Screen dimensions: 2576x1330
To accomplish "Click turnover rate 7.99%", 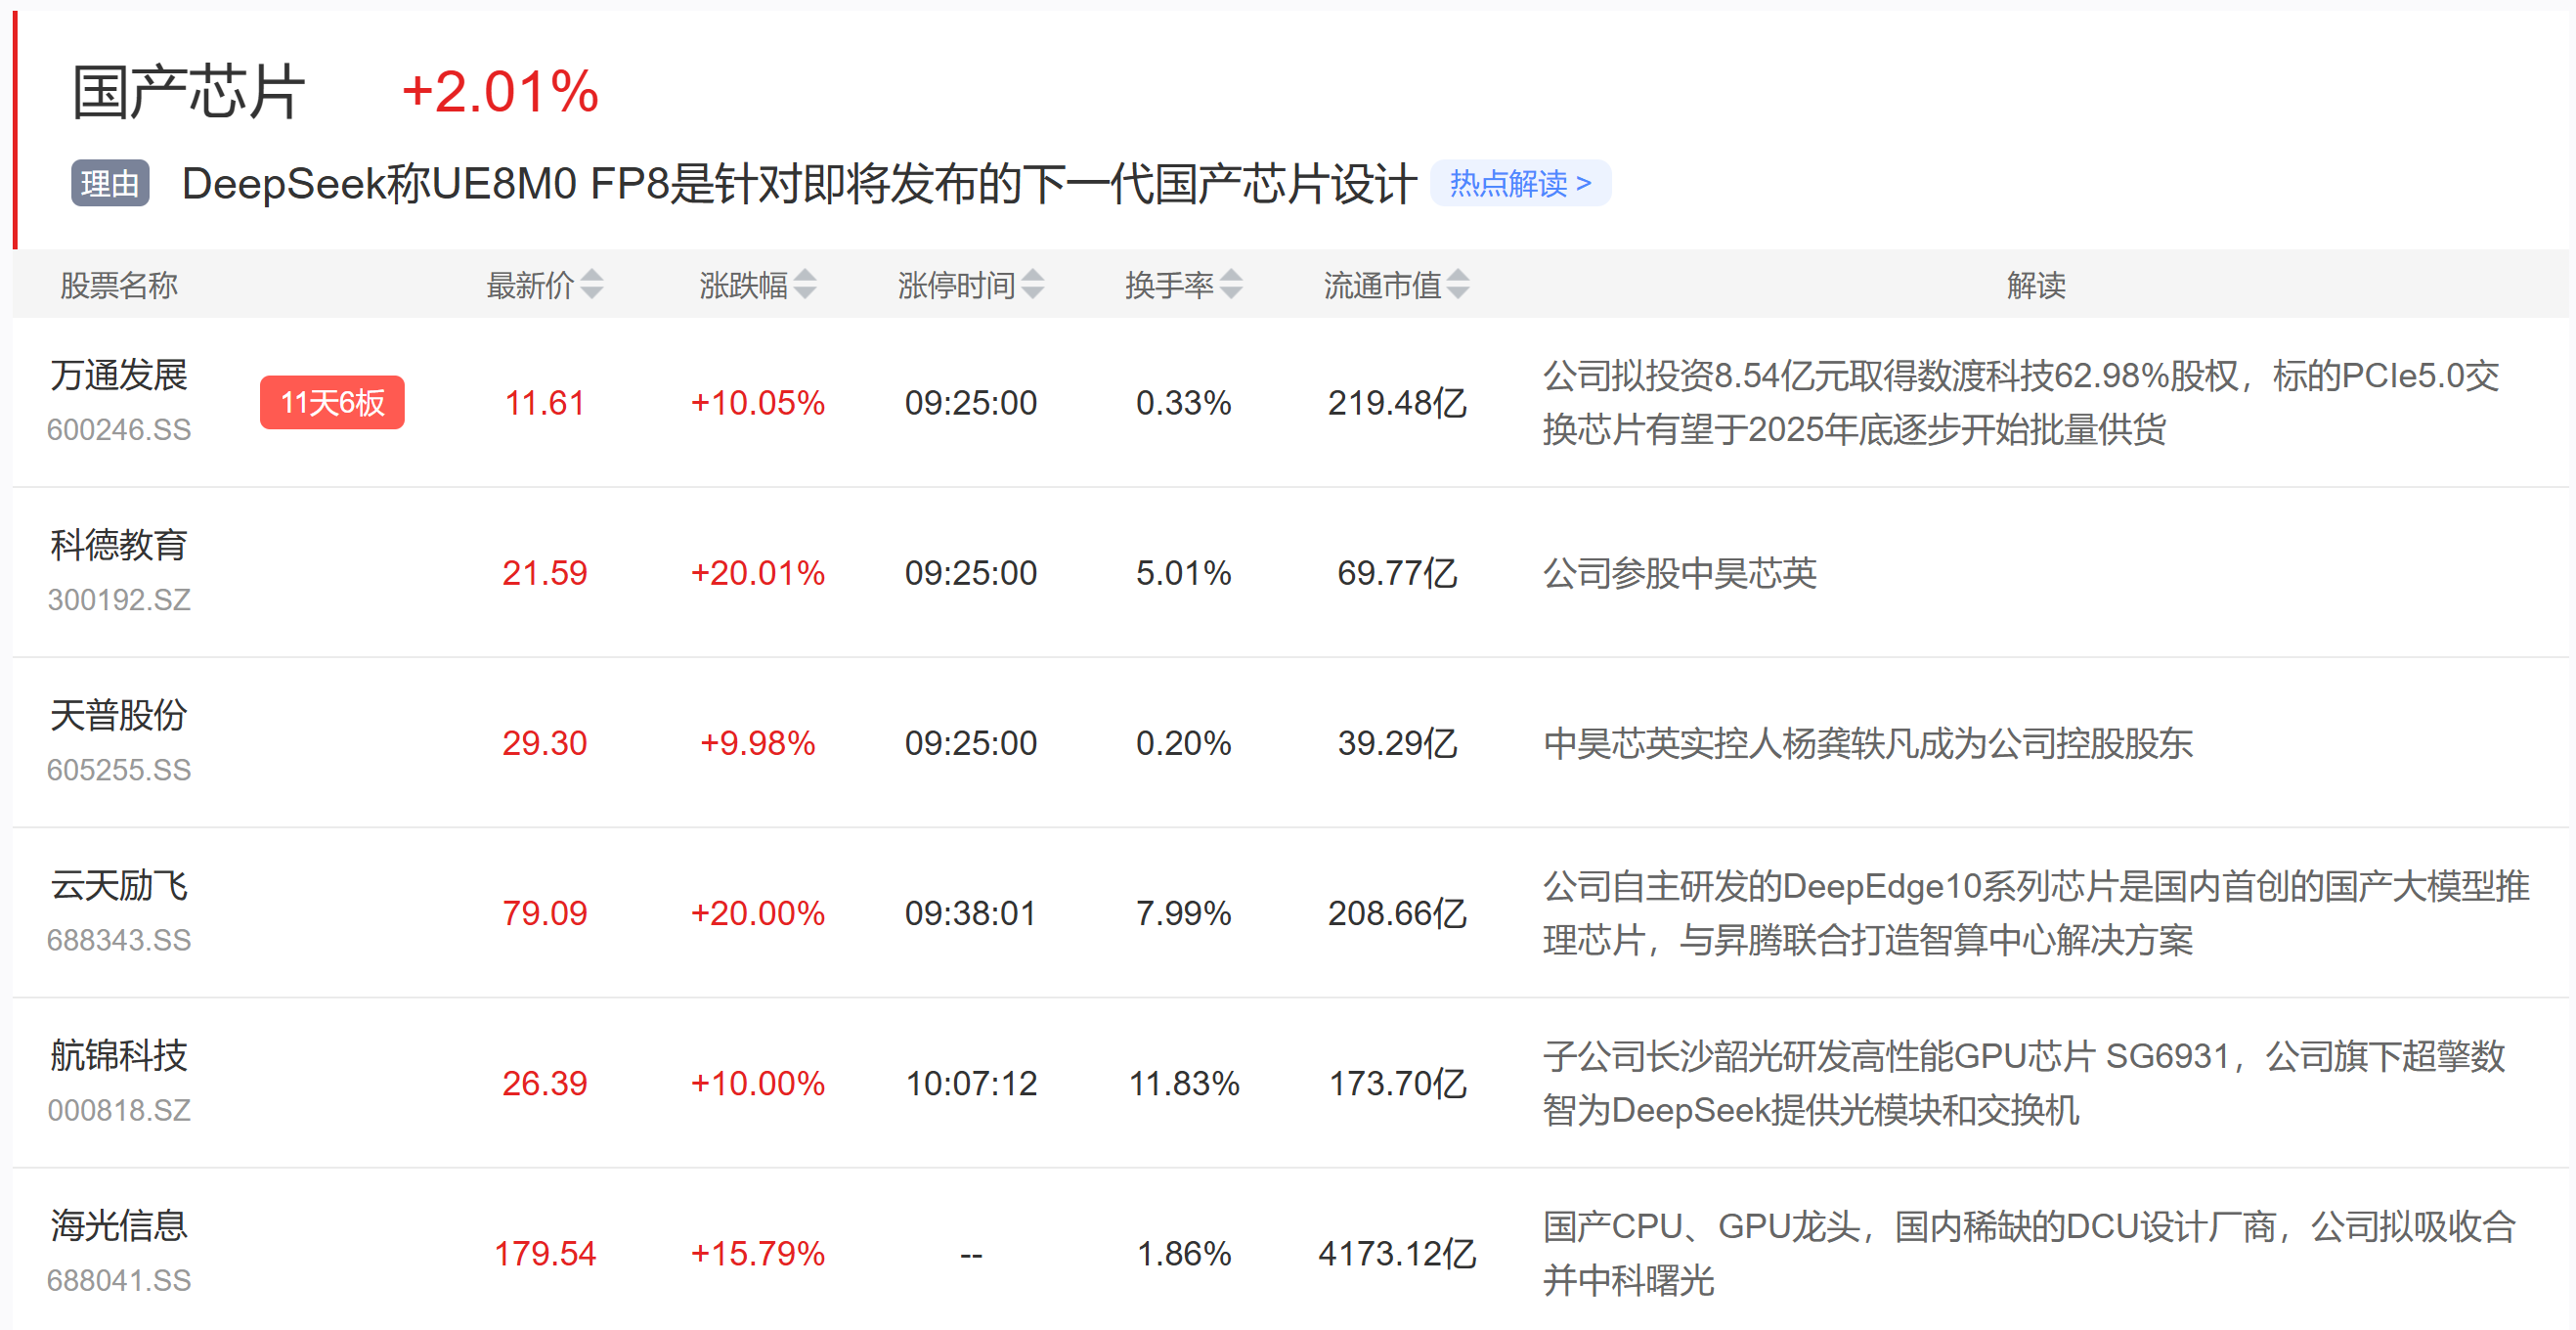I will pyautogui.click(x=1184, y=913).
